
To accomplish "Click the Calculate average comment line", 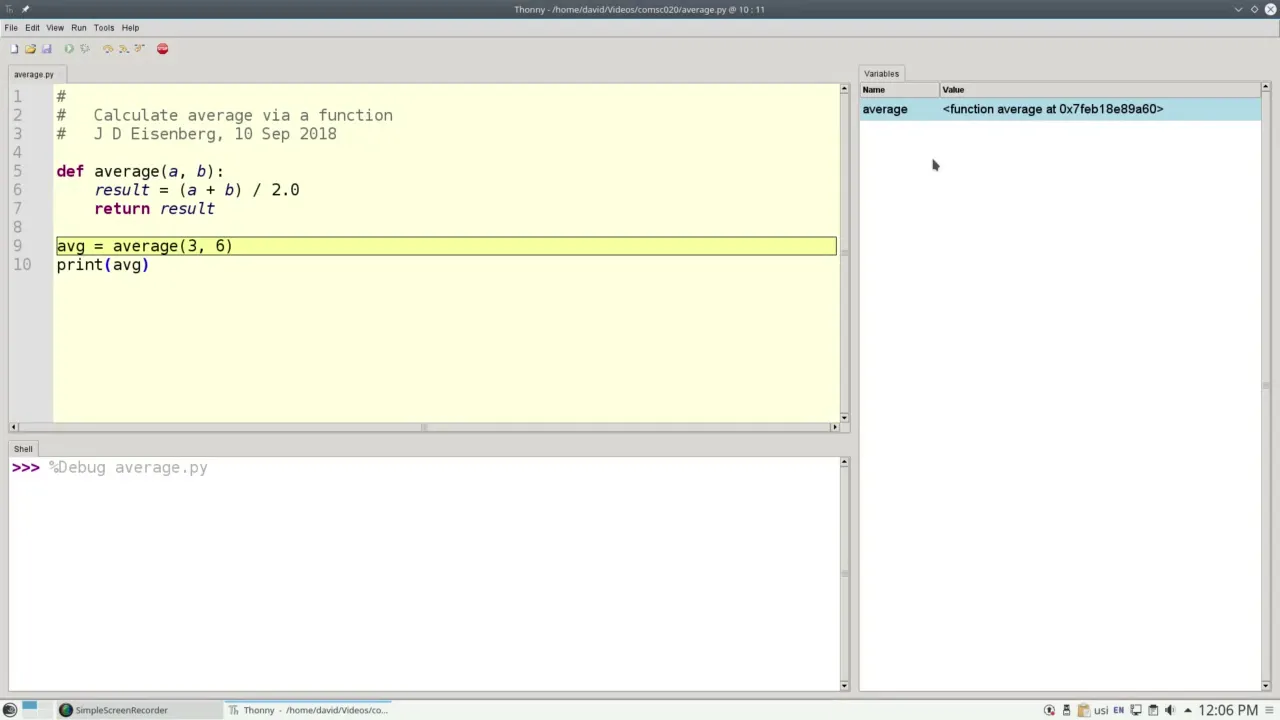I will tap(225, 115).
